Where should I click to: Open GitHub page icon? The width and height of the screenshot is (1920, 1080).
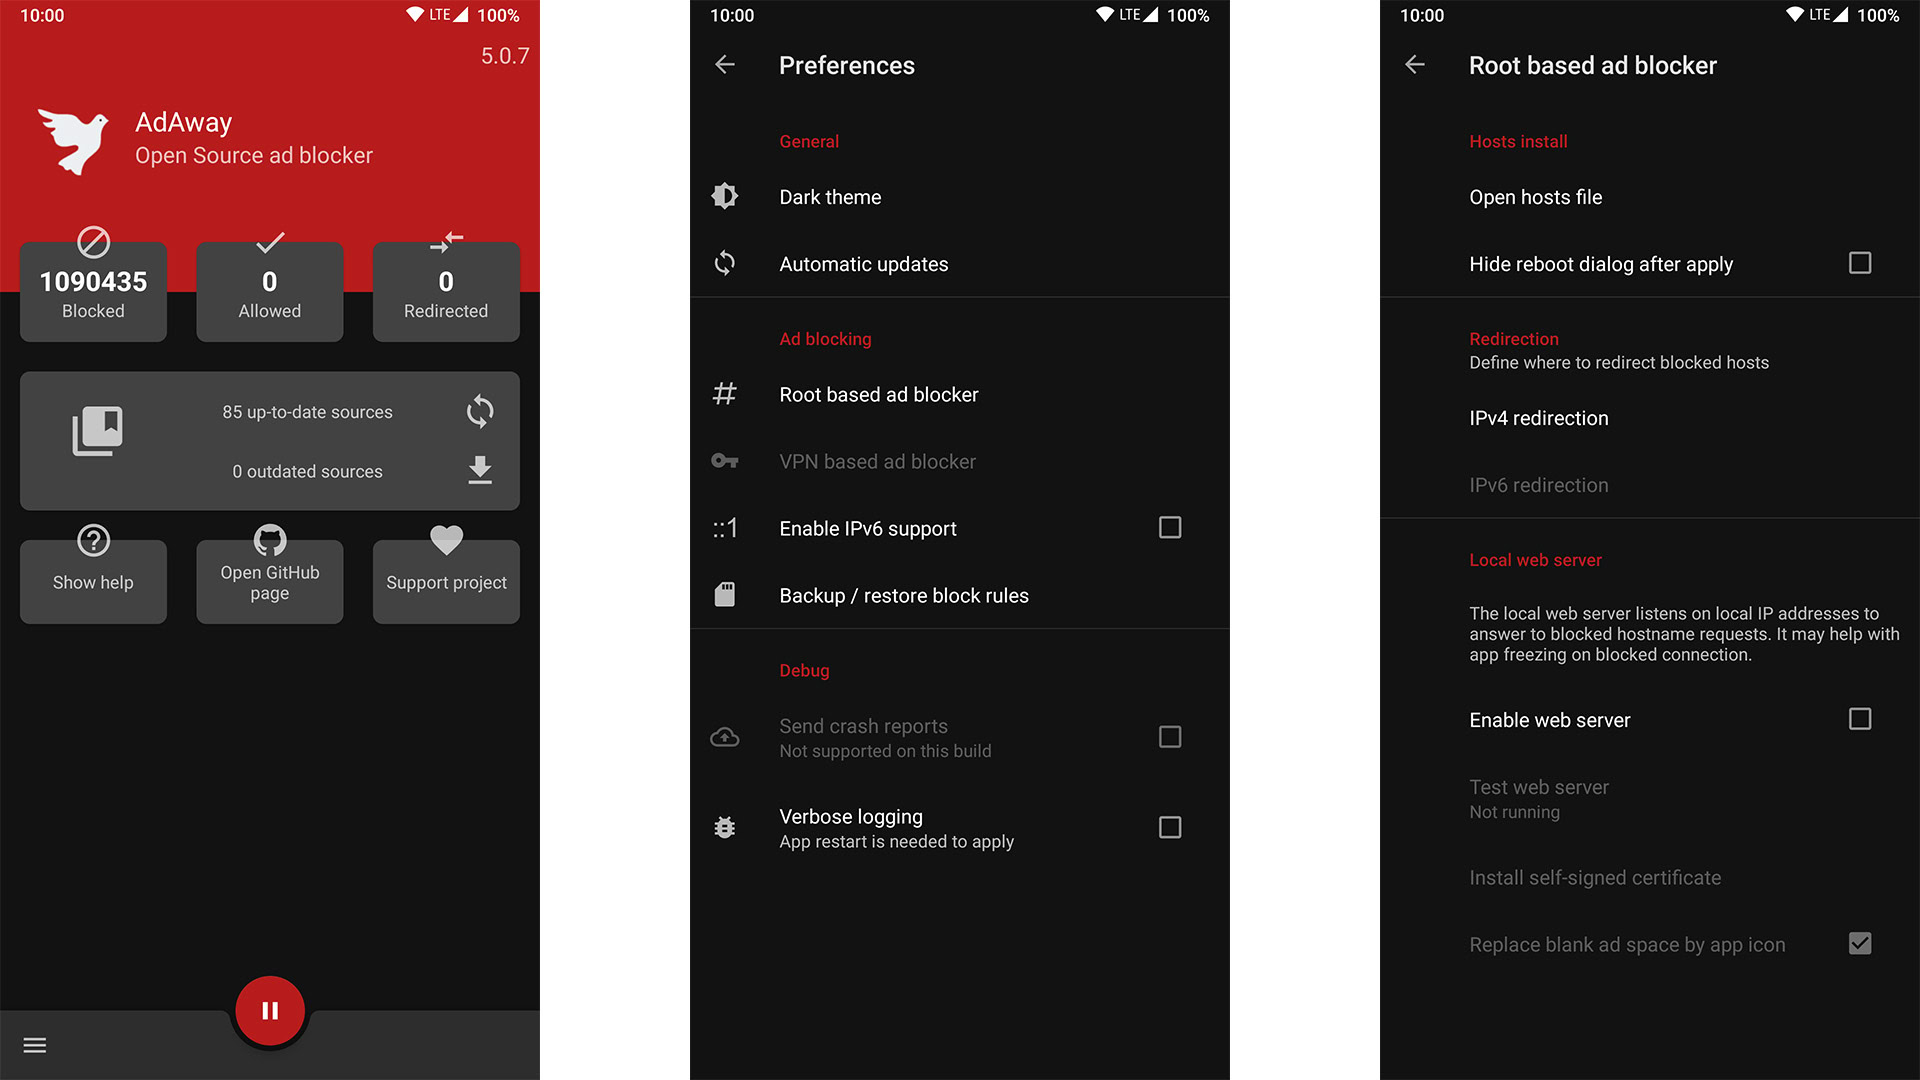(269, 538)
